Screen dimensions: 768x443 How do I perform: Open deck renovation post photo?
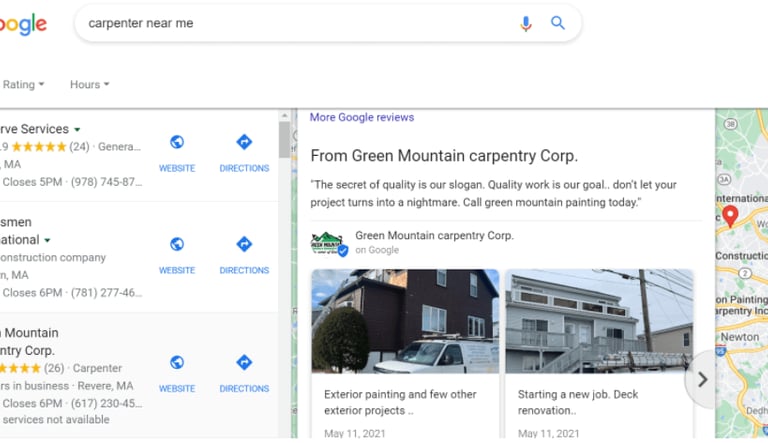click(x=599, y=320)
